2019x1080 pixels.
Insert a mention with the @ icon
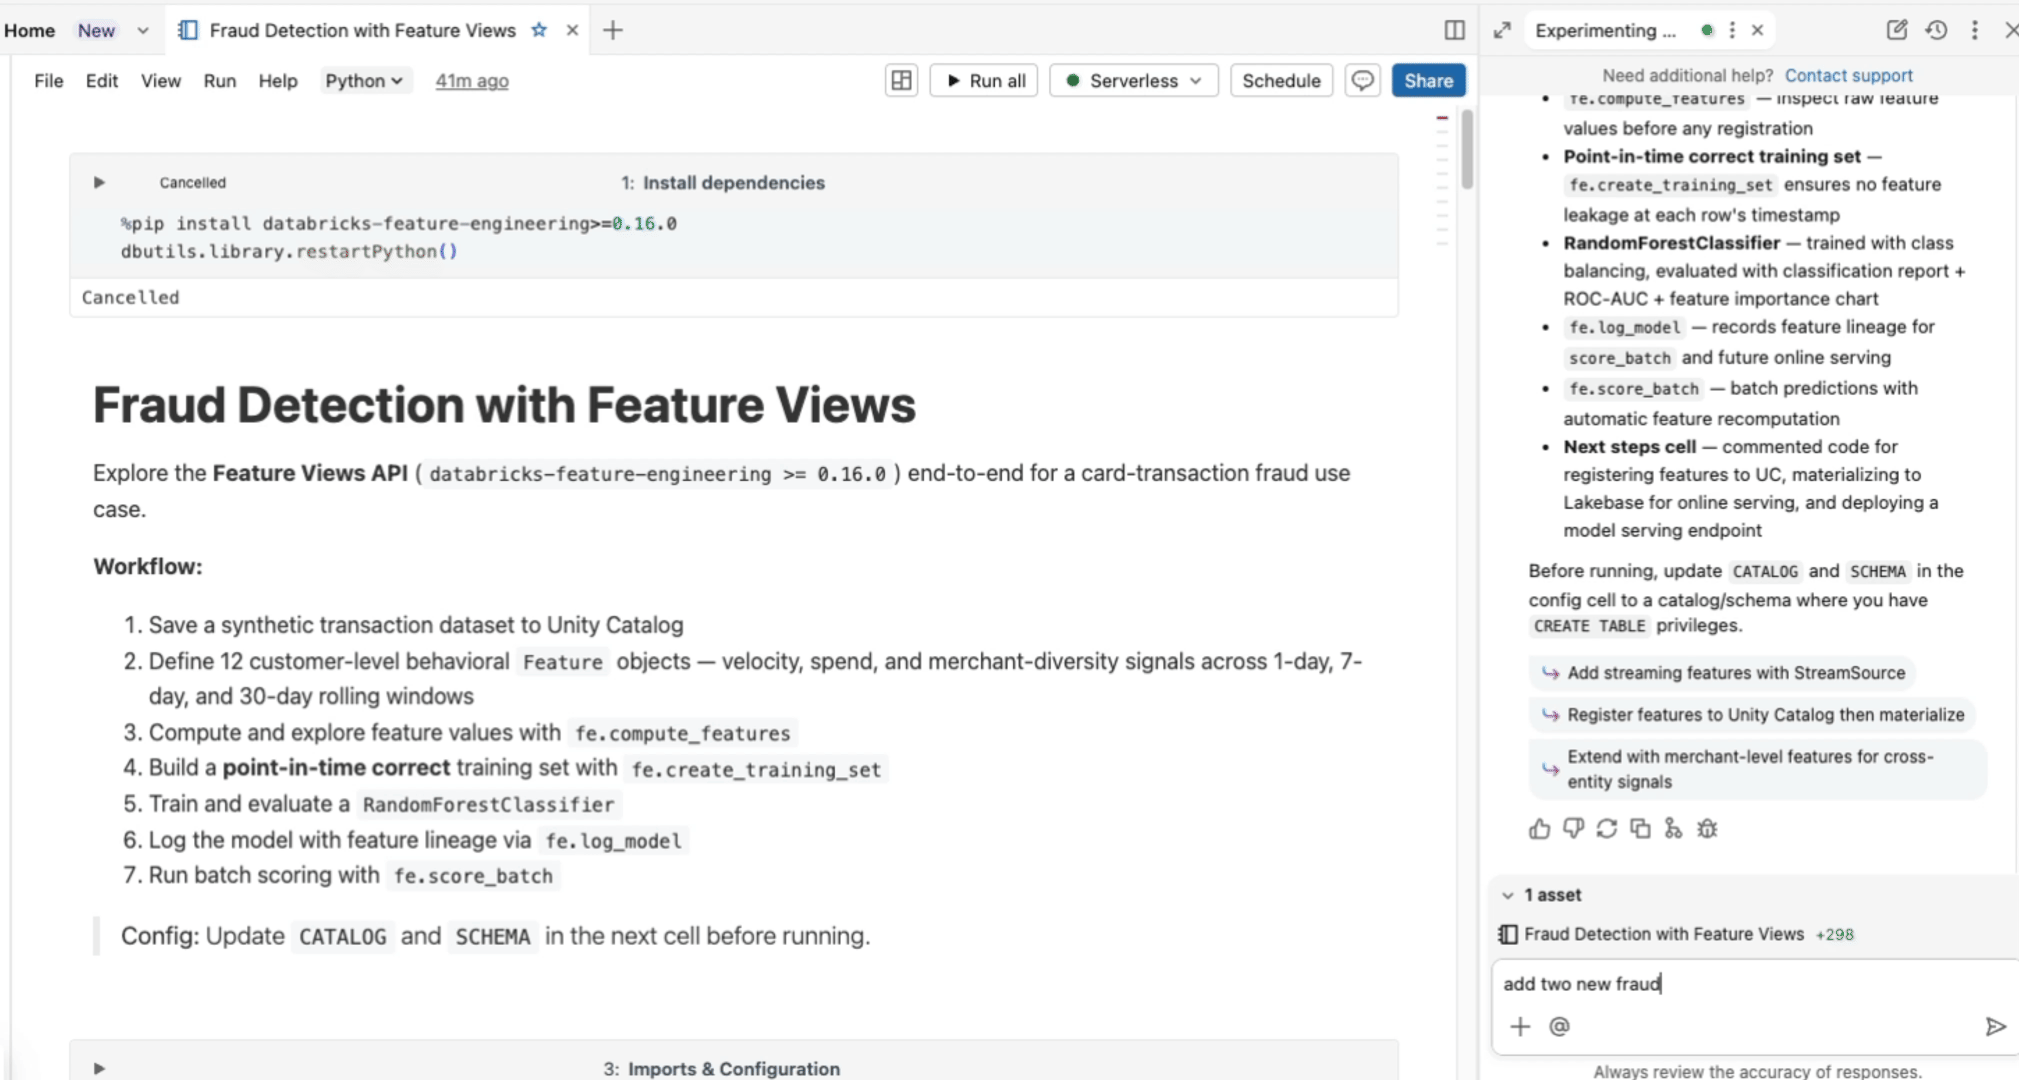point(1559,1026)
